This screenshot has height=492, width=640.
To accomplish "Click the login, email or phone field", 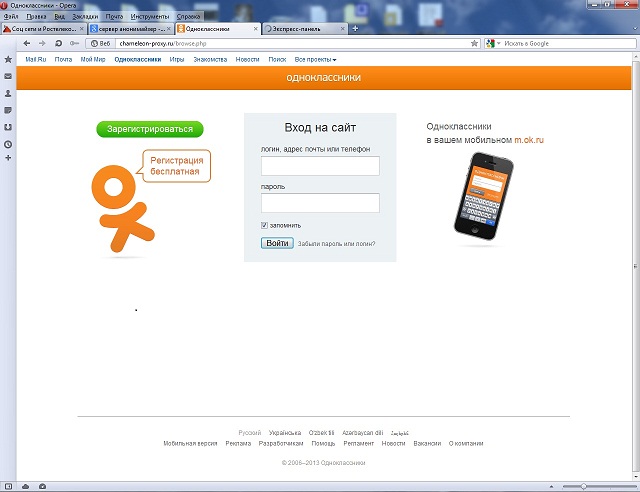I will pyautogui.click(x=320, y=166).
